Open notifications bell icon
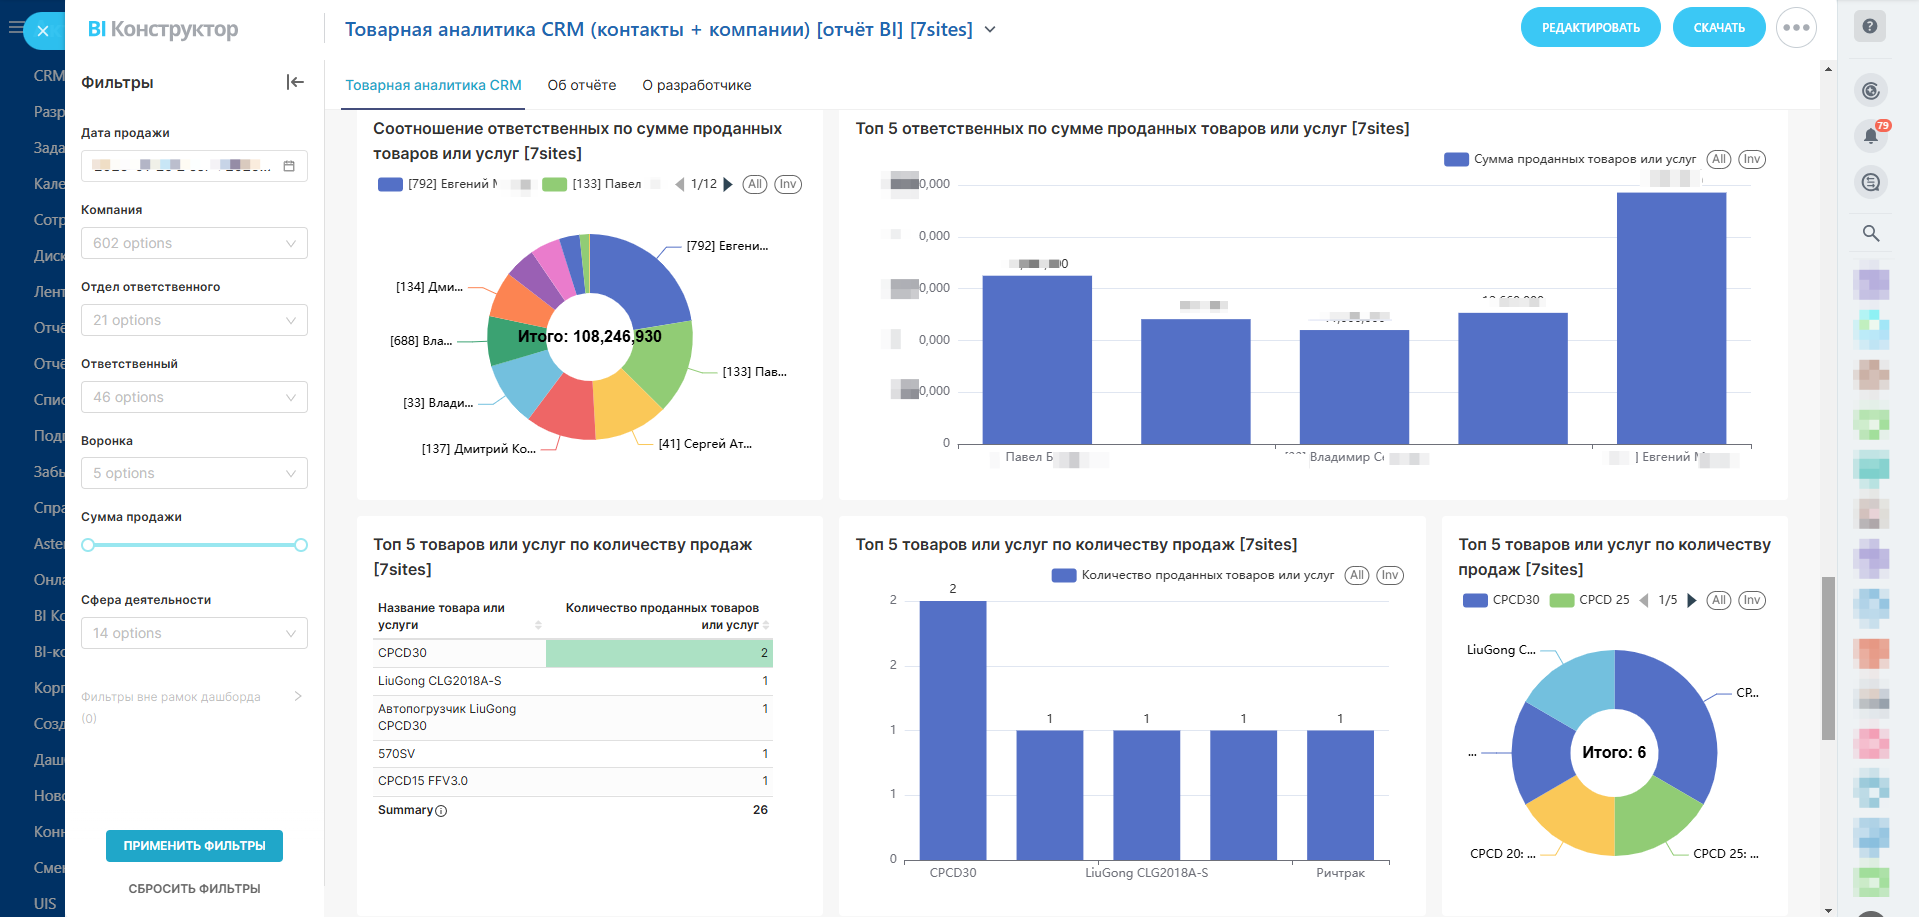The width and height of the screenshot is (1919, 917). point(1870,136)
